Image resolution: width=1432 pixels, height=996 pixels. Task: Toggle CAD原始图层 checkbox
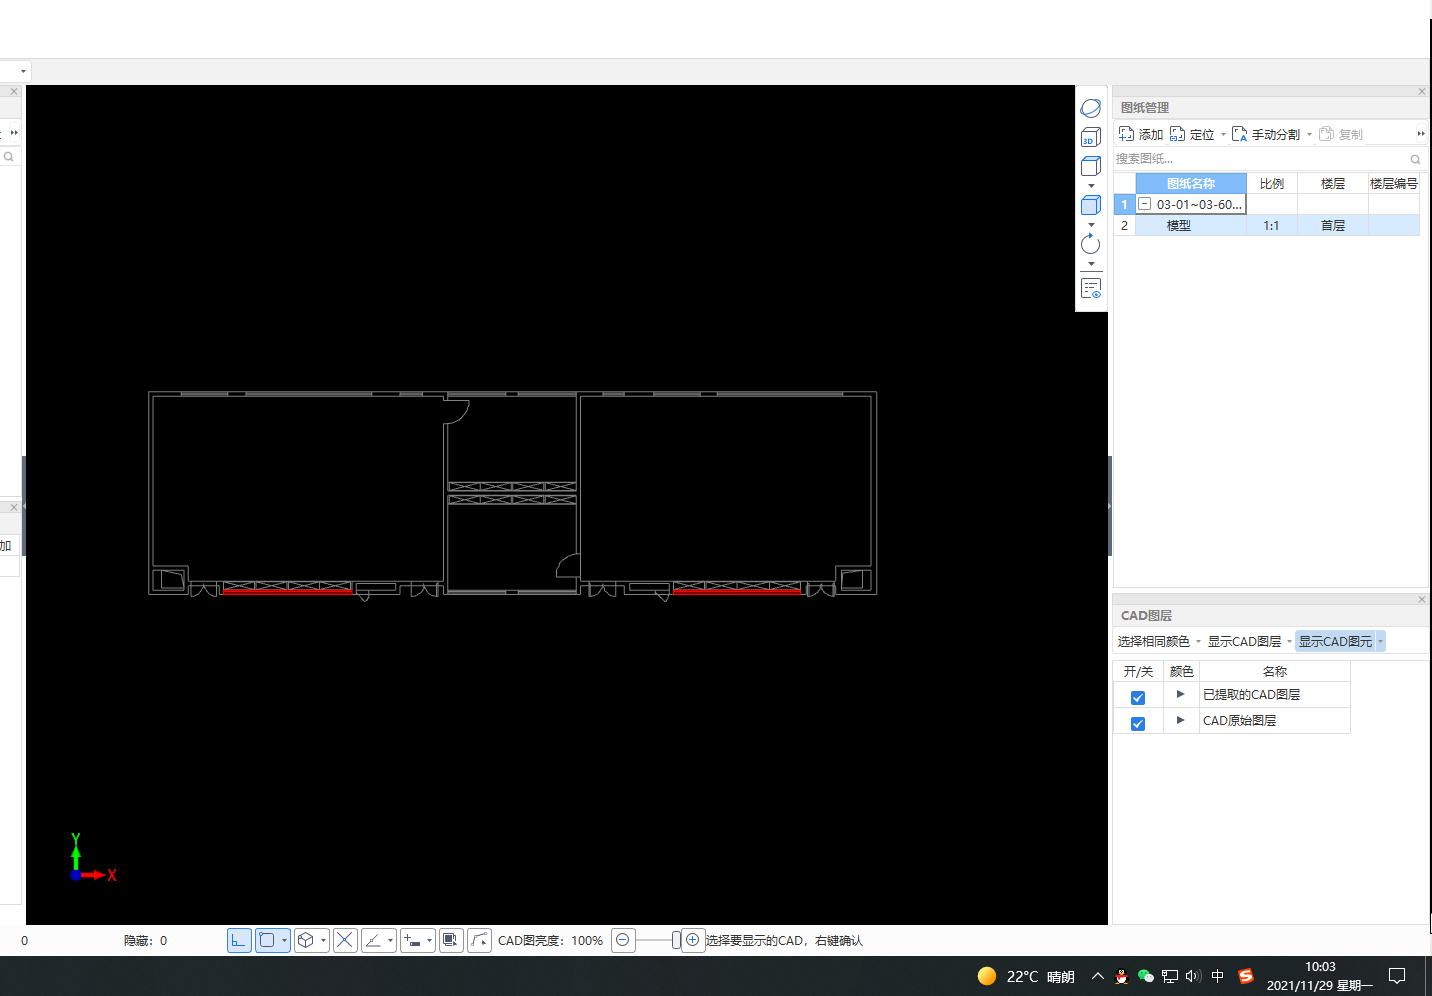(1137, 723)
